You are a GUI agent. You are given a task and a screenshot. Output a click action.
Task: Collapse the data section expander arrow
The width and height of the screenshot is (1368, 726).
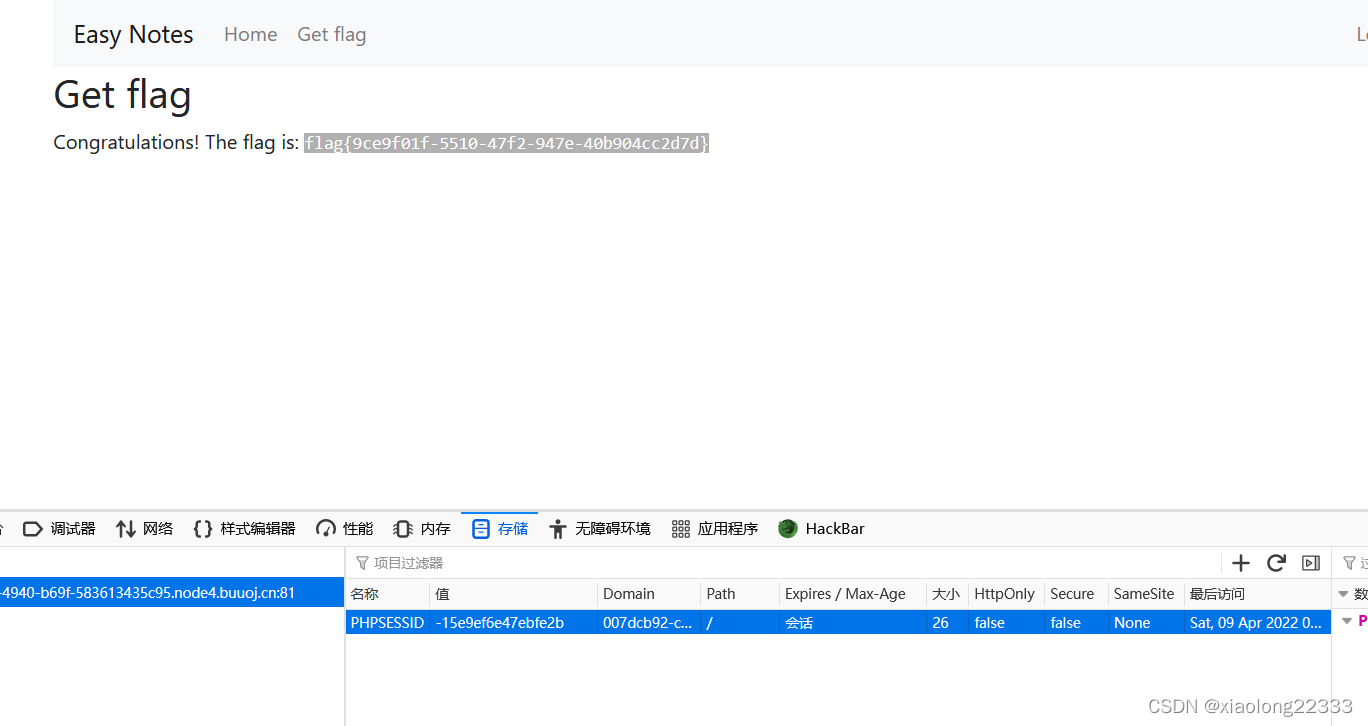tap(1343, 594)
